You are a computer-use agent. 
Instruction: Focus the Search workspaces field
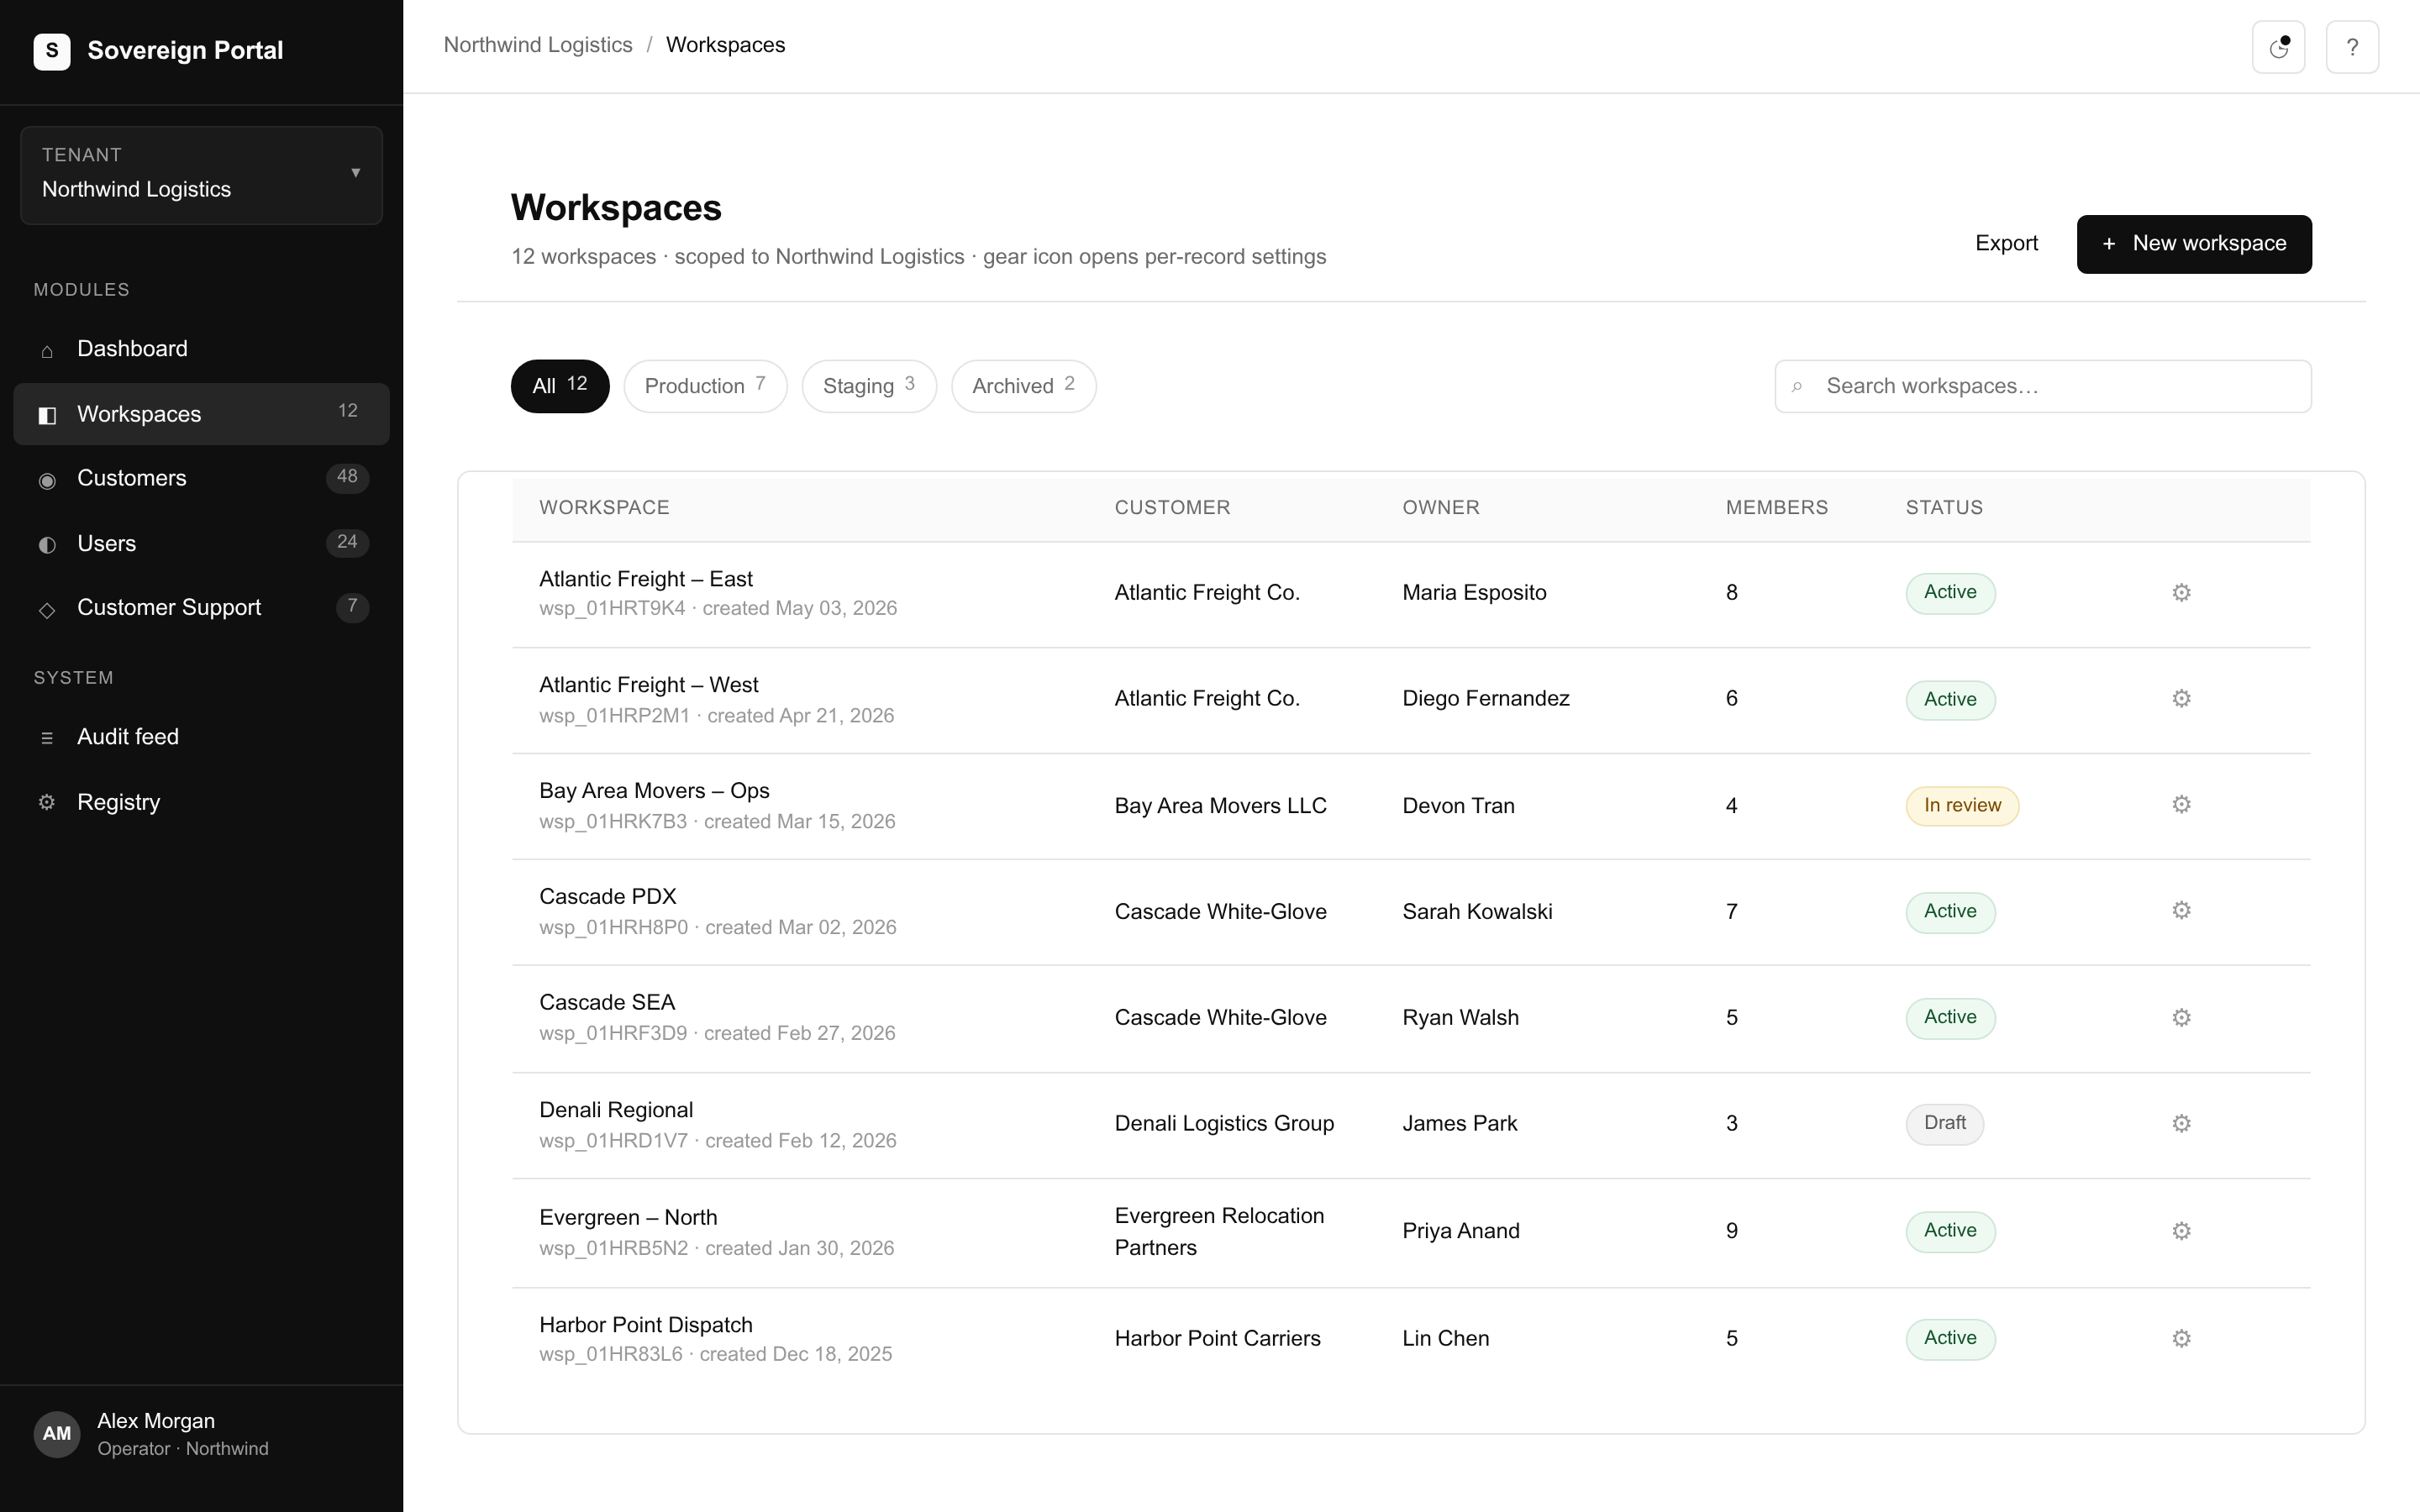2042,386
